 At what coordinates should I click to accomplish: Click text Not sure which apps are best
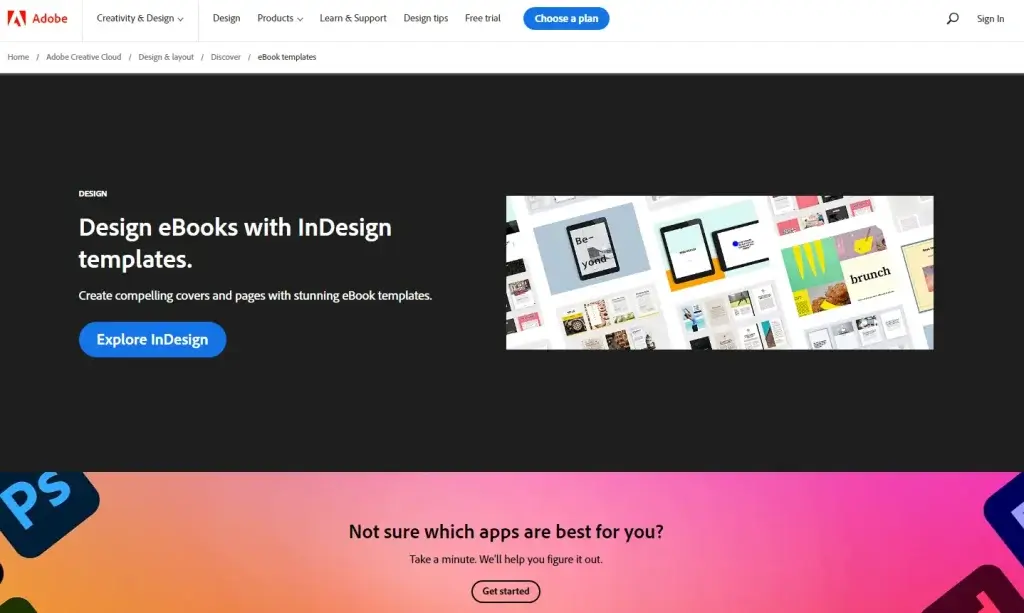click(505, 531)
